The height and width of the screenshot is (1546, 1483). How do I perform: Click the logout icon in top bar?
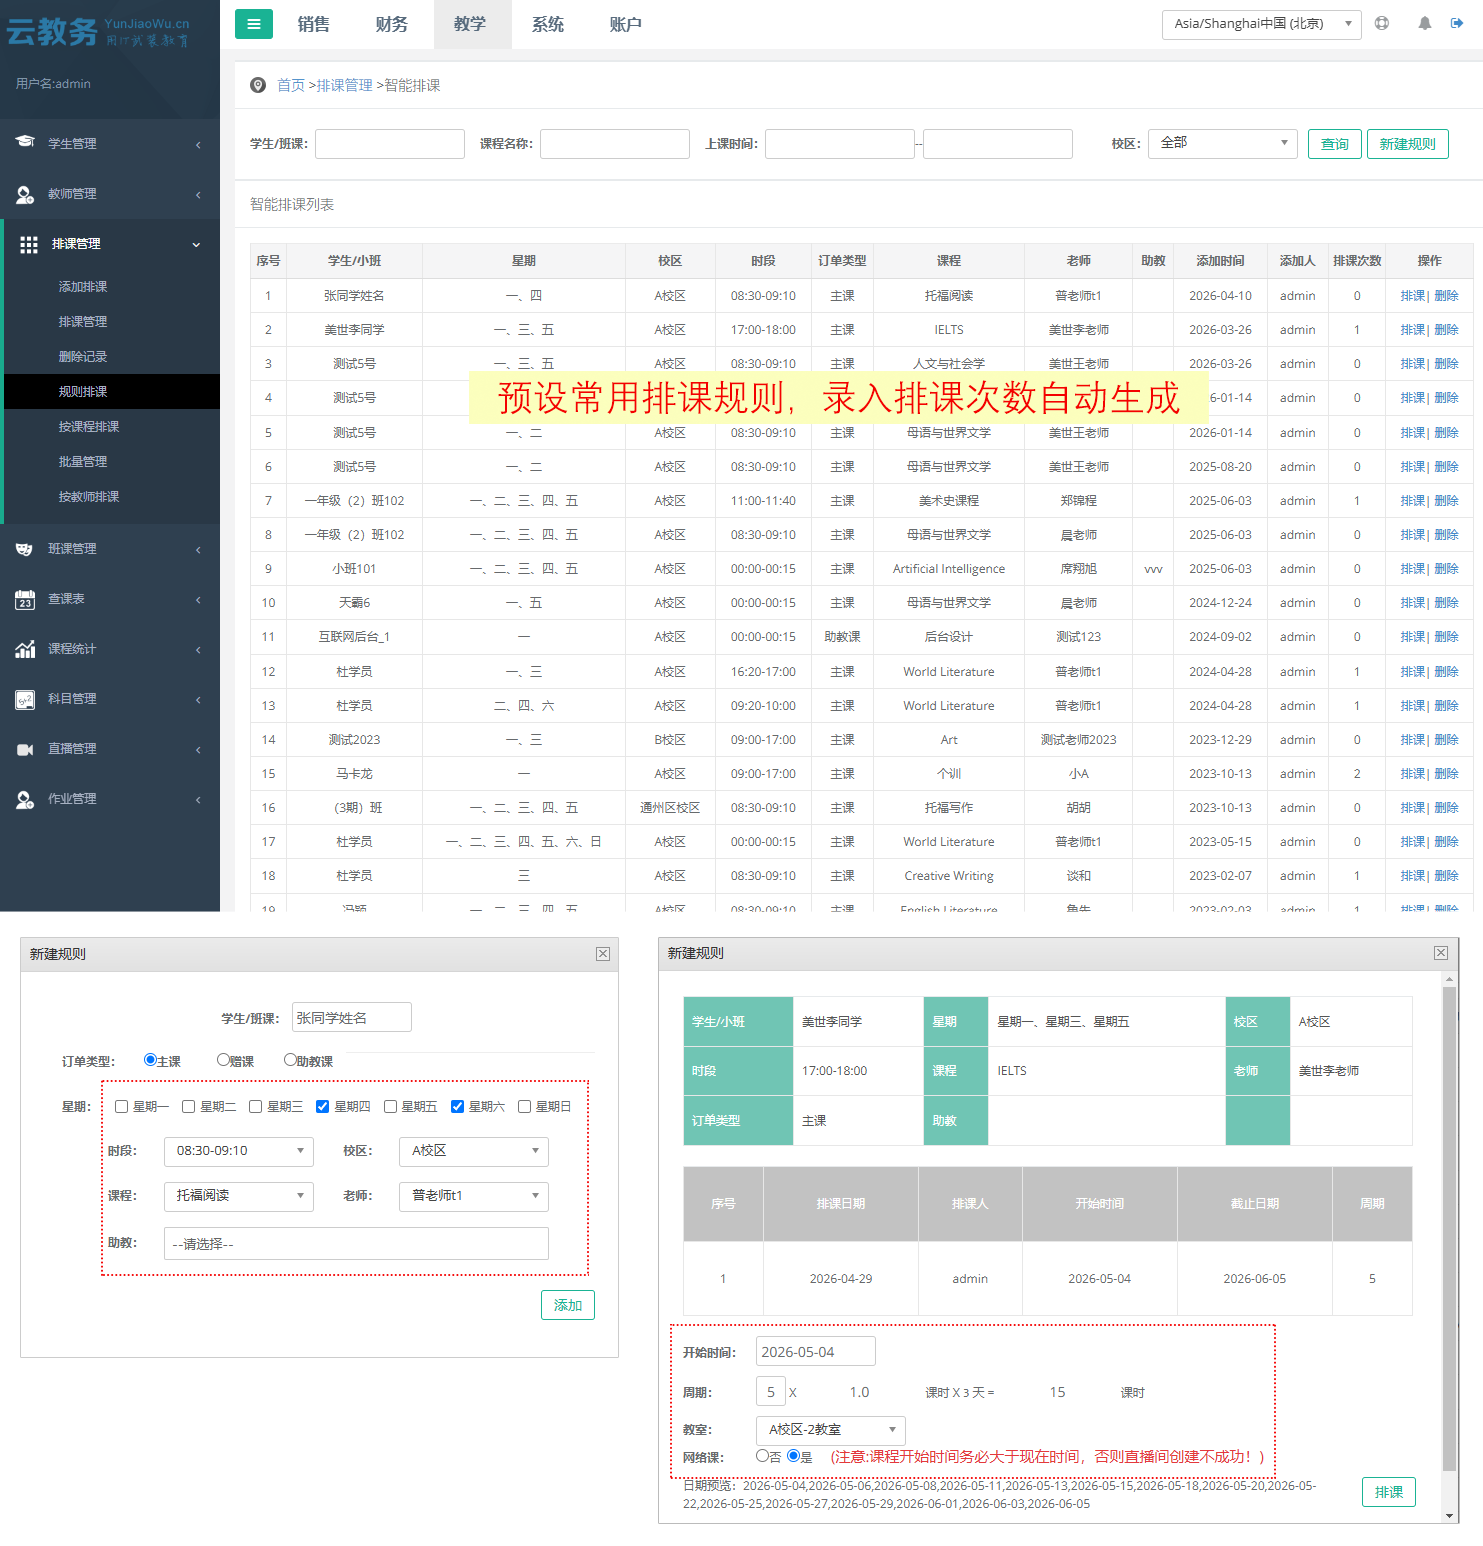click(x=1457, y=23)
